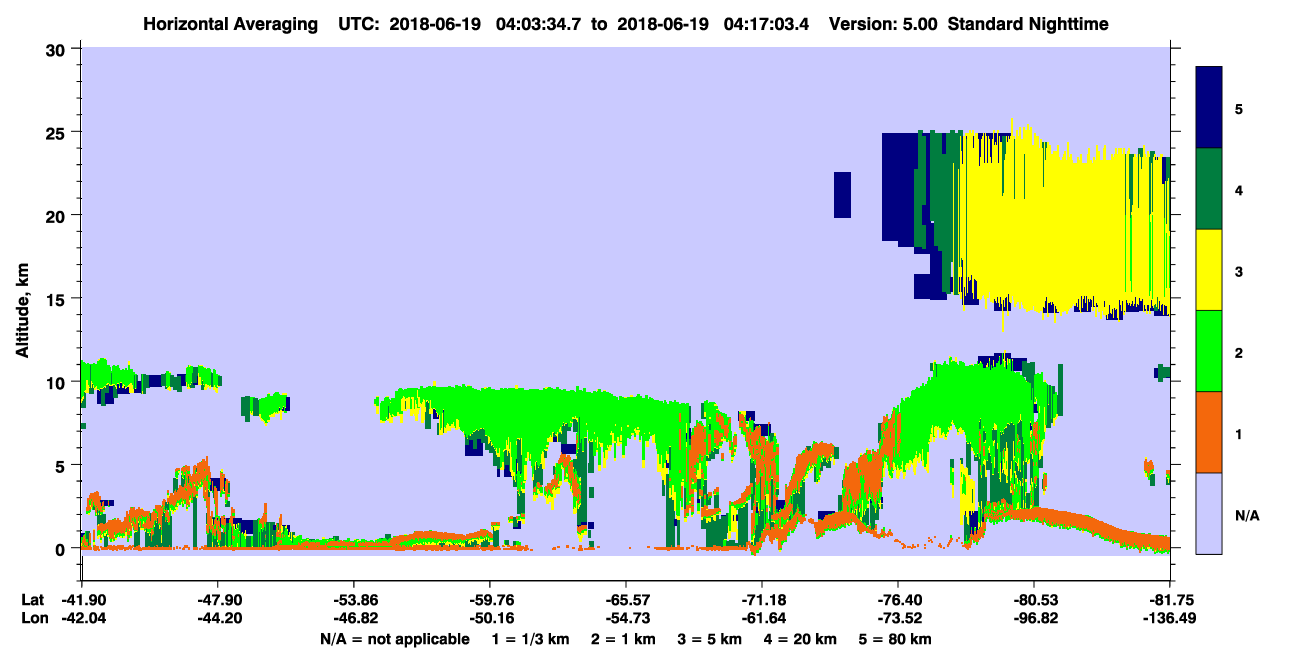Click the 'Lon' row label
1300x667 pixels.
click(x=33, y=618)
